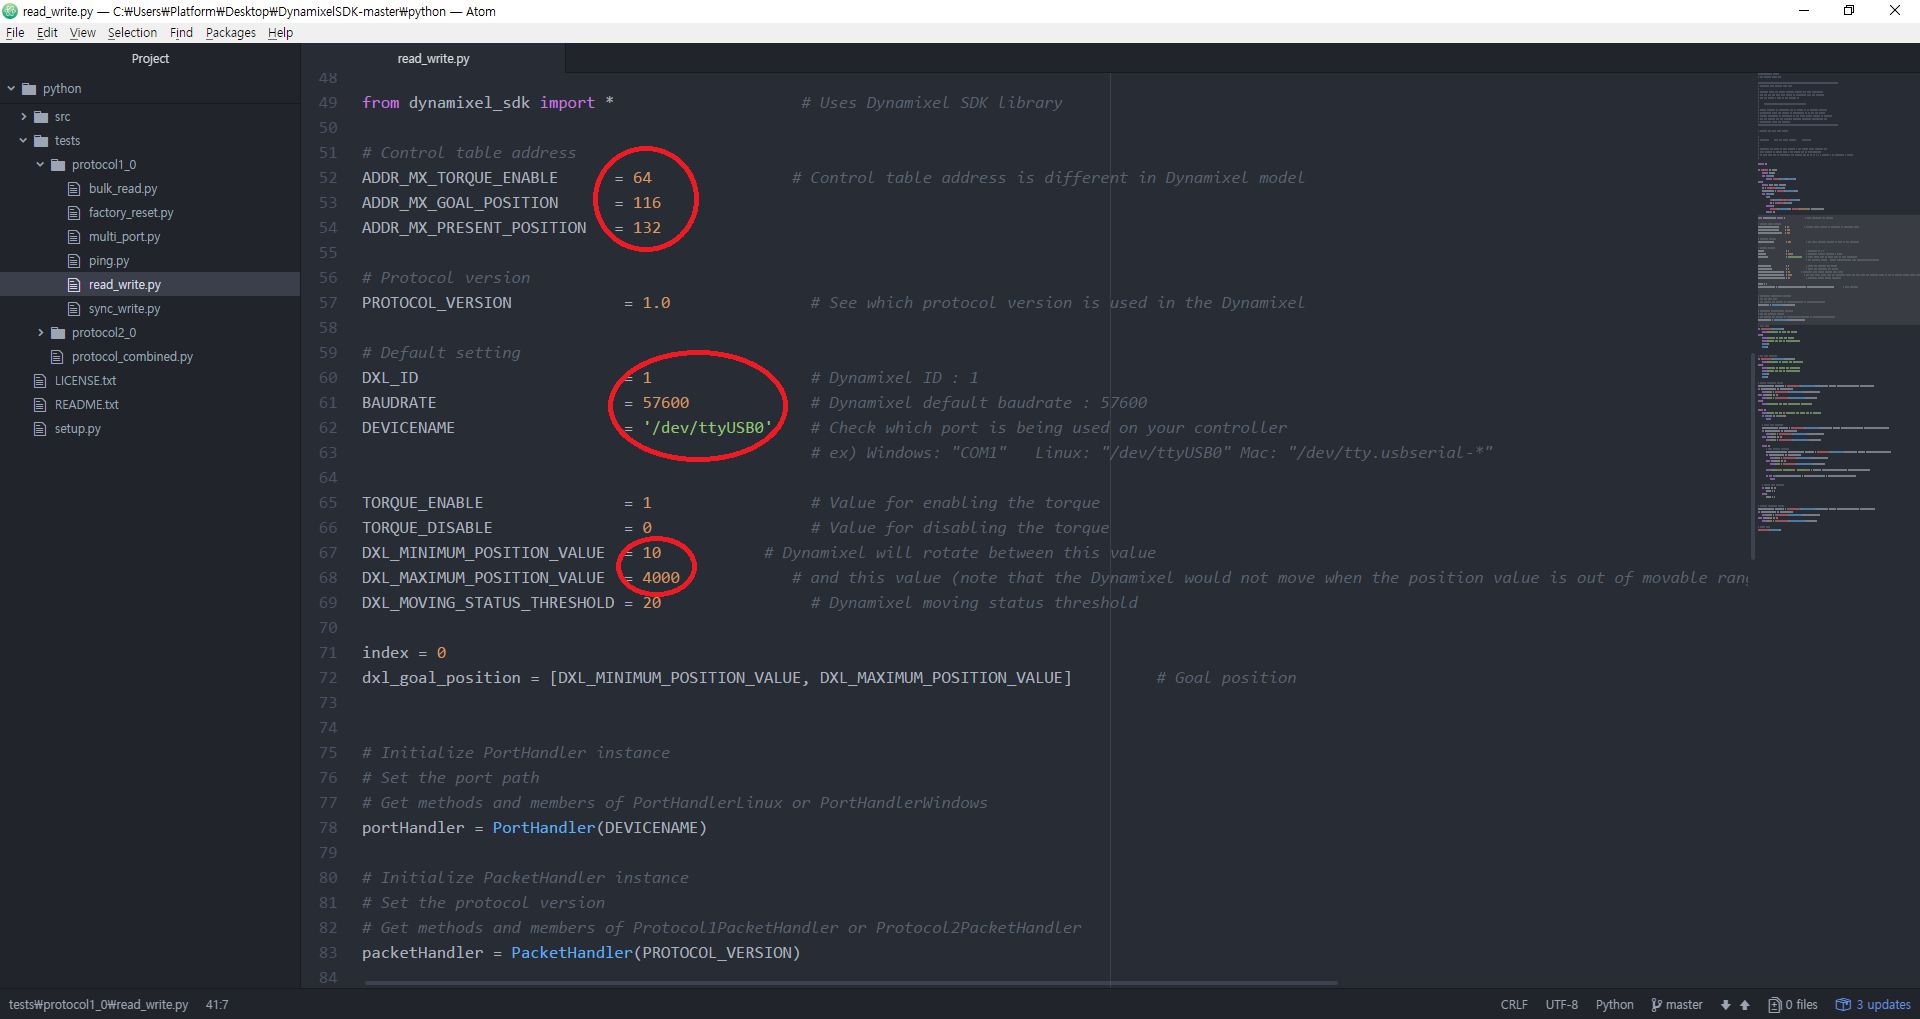Switch to the read_write.py editor tab
The height and width of the screenshot is (1019, 1920).
pos(433,59)
